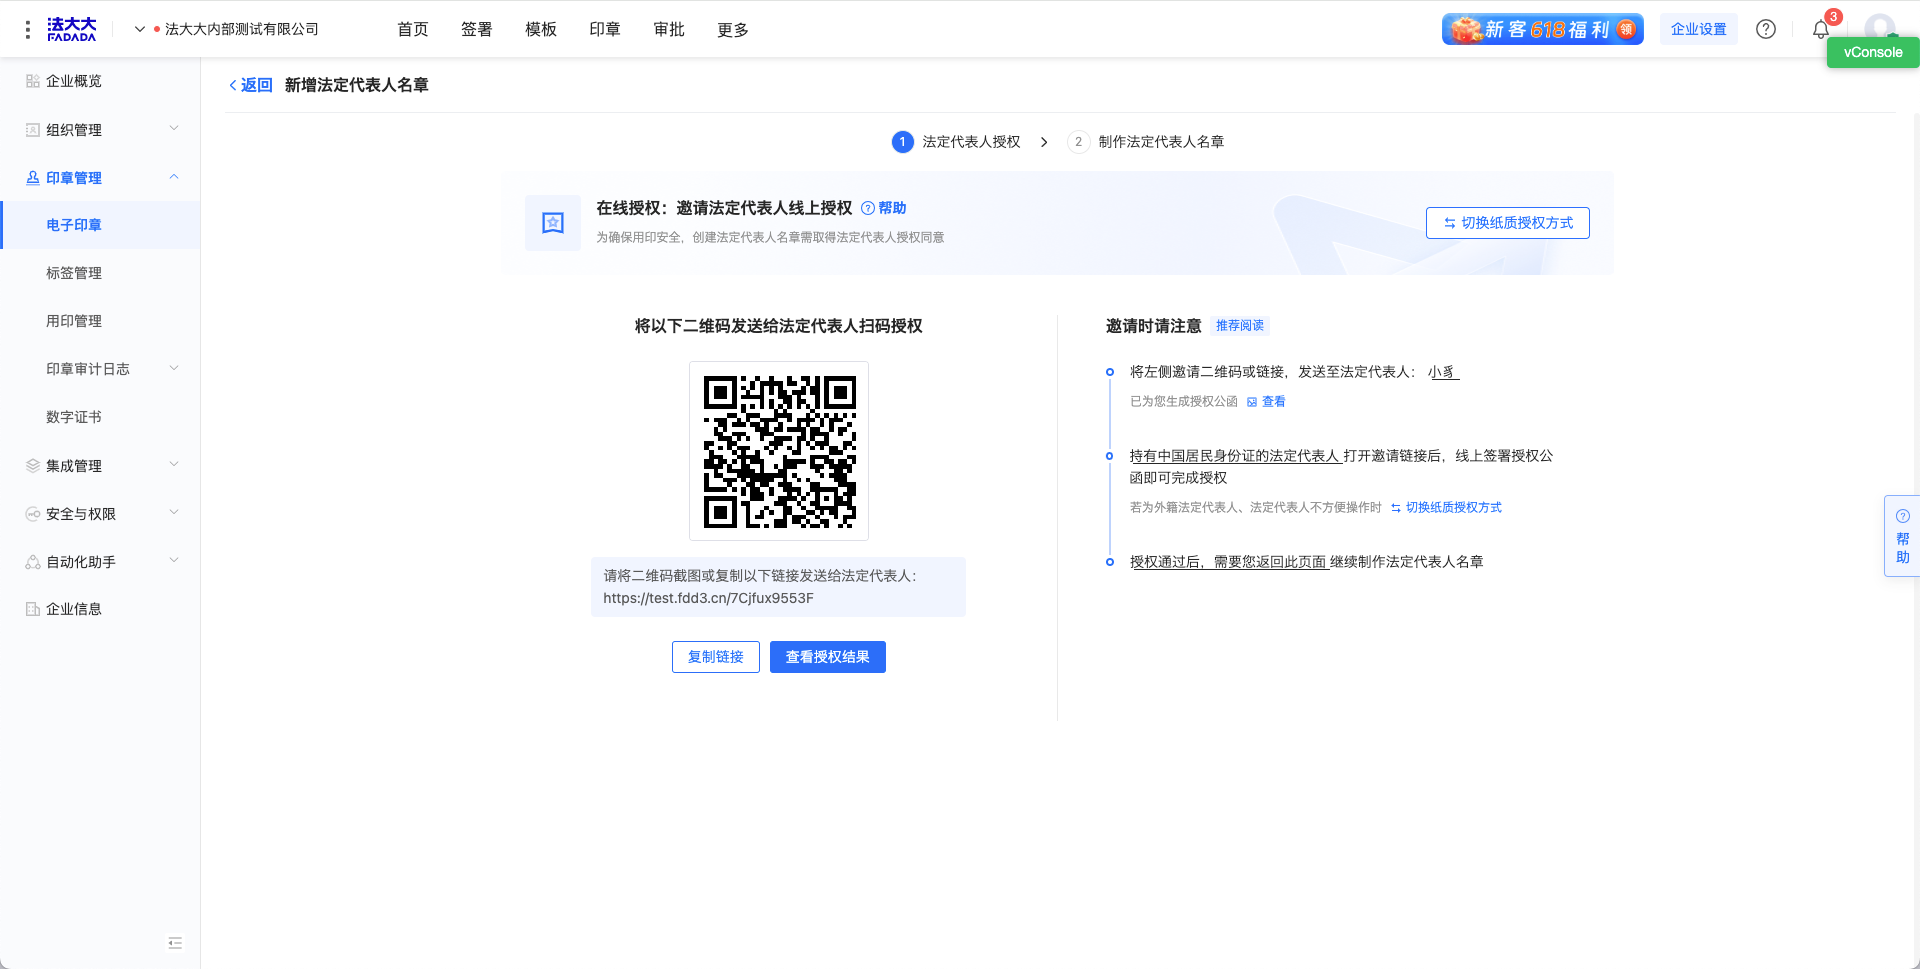Open the vConsole debug panel

[1872, 52]
